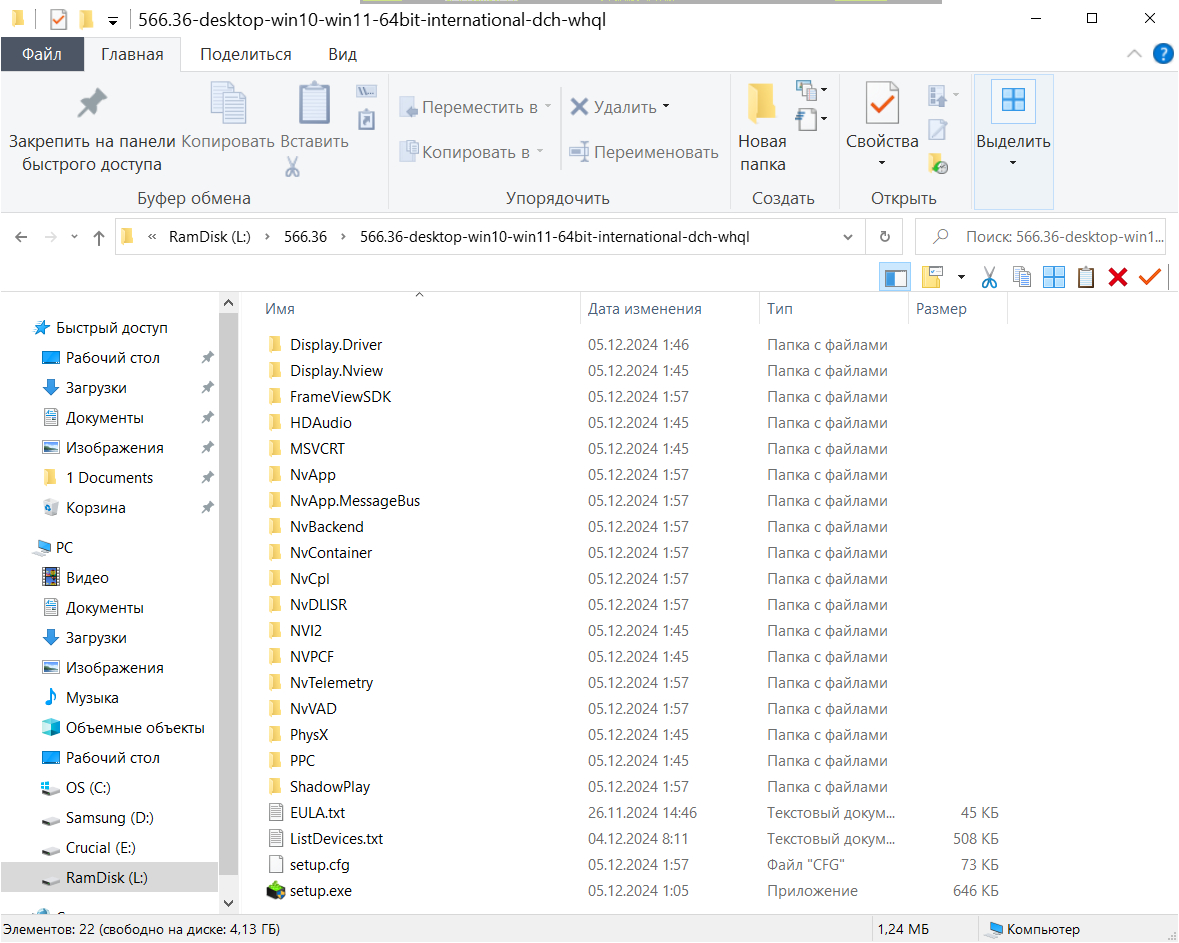The height and width of the screenshot is (943, 1179).
Task: Click the copy icon in lower toolbar
Action: (x=1021, y=277)
